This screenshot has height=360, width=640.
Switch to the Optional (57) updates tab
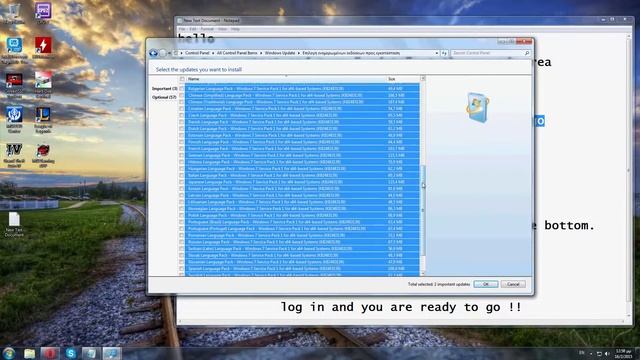[x=164, y=97]
